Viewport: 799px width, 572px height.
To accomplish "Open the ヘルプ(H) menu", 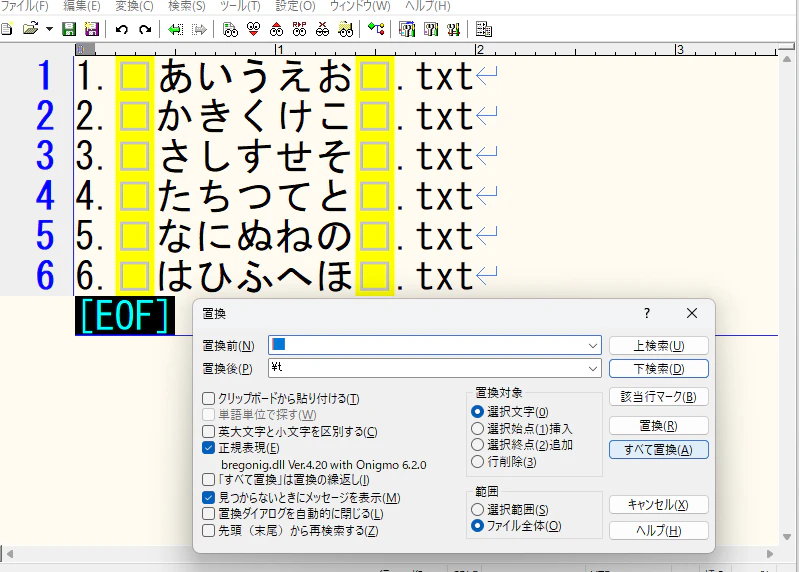I will pos(428,6).
